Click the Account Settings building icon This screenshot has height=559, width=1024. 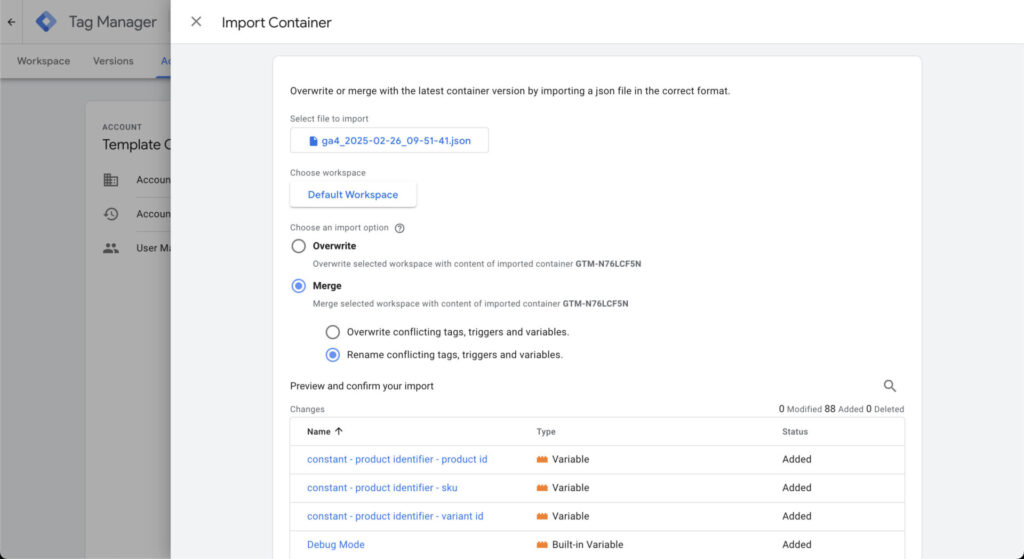(111, 180)
